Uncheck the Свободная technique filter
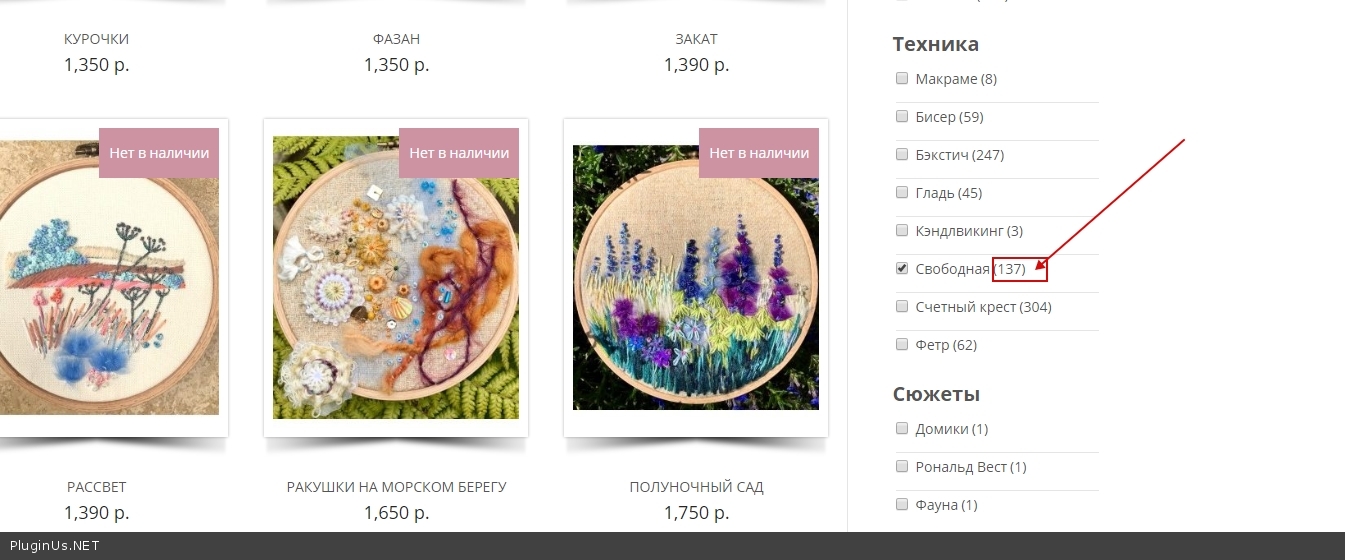The height and width of the screenshot is (560, 1345). click(x=902, y=268)
